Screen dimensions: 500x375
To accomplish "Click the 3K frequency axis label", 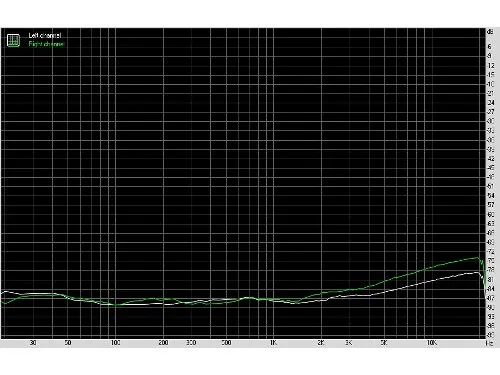I will coord(349,343).
